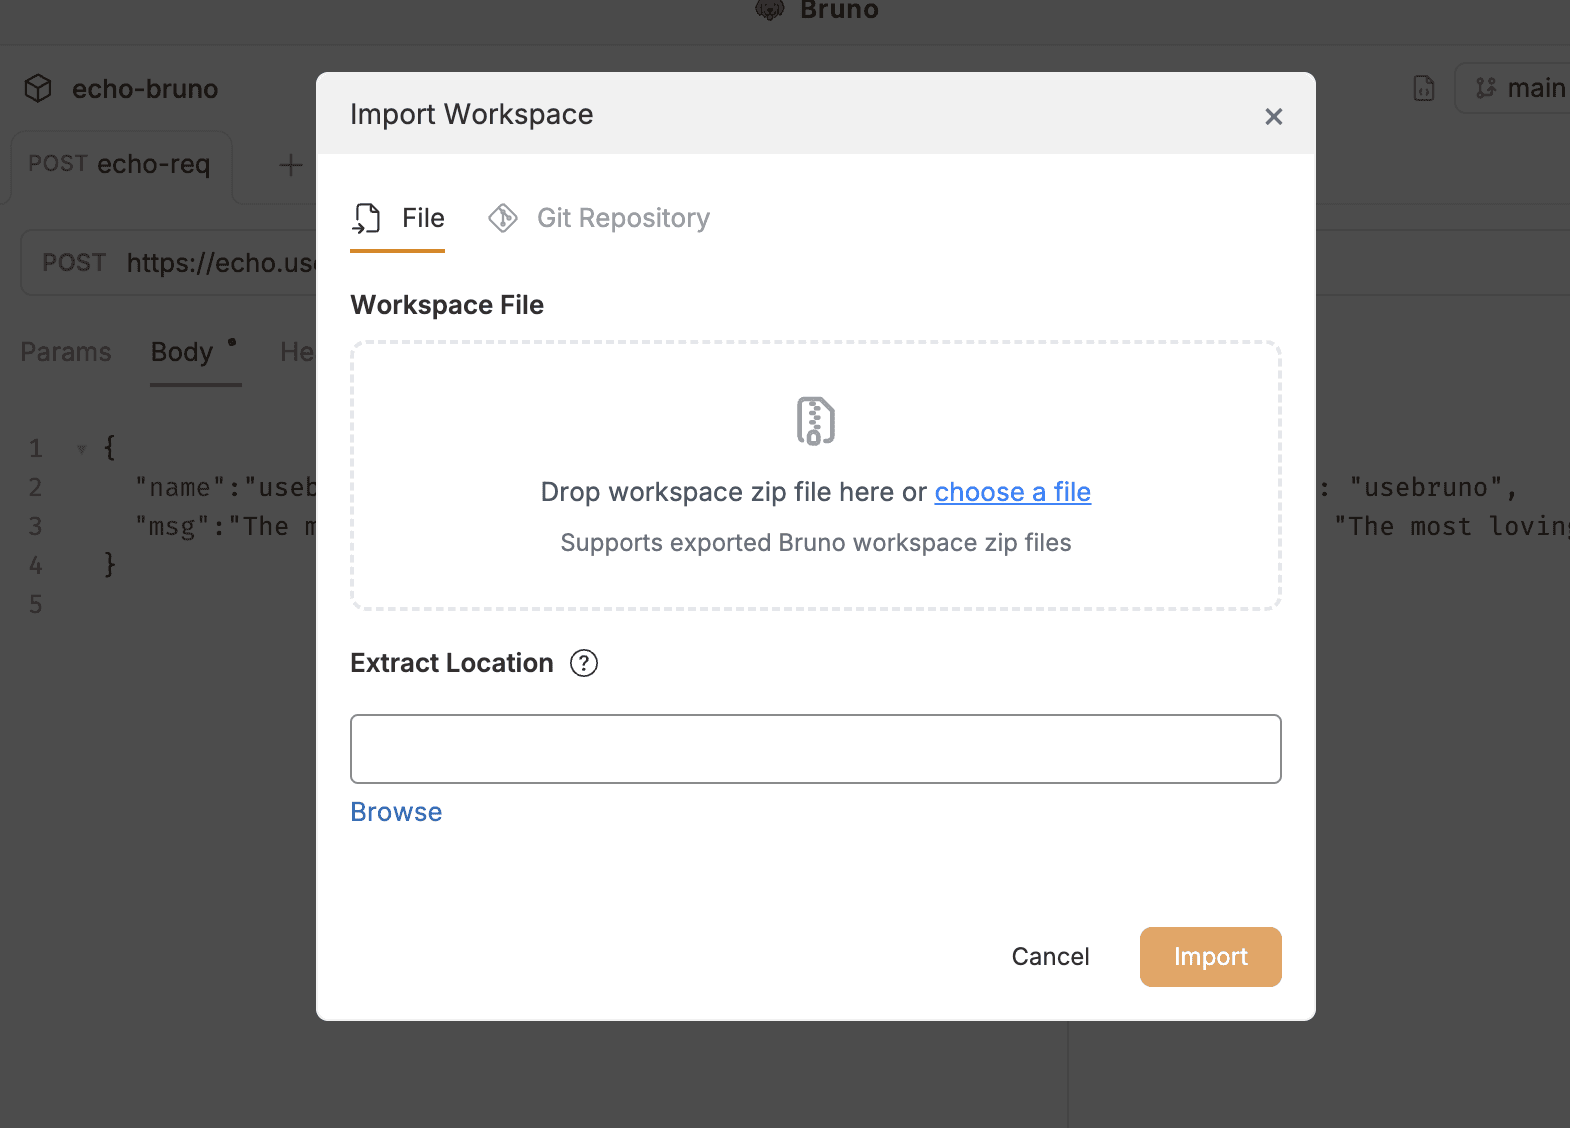
Task: Click the file import icon
Action: (367, 218)
